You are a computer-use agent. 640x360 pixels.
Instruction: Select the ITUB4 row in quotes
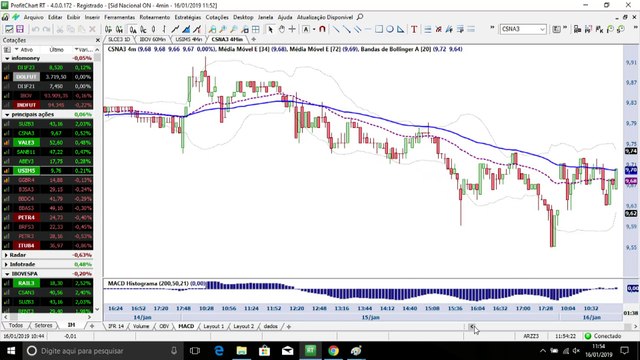[47, 245]
